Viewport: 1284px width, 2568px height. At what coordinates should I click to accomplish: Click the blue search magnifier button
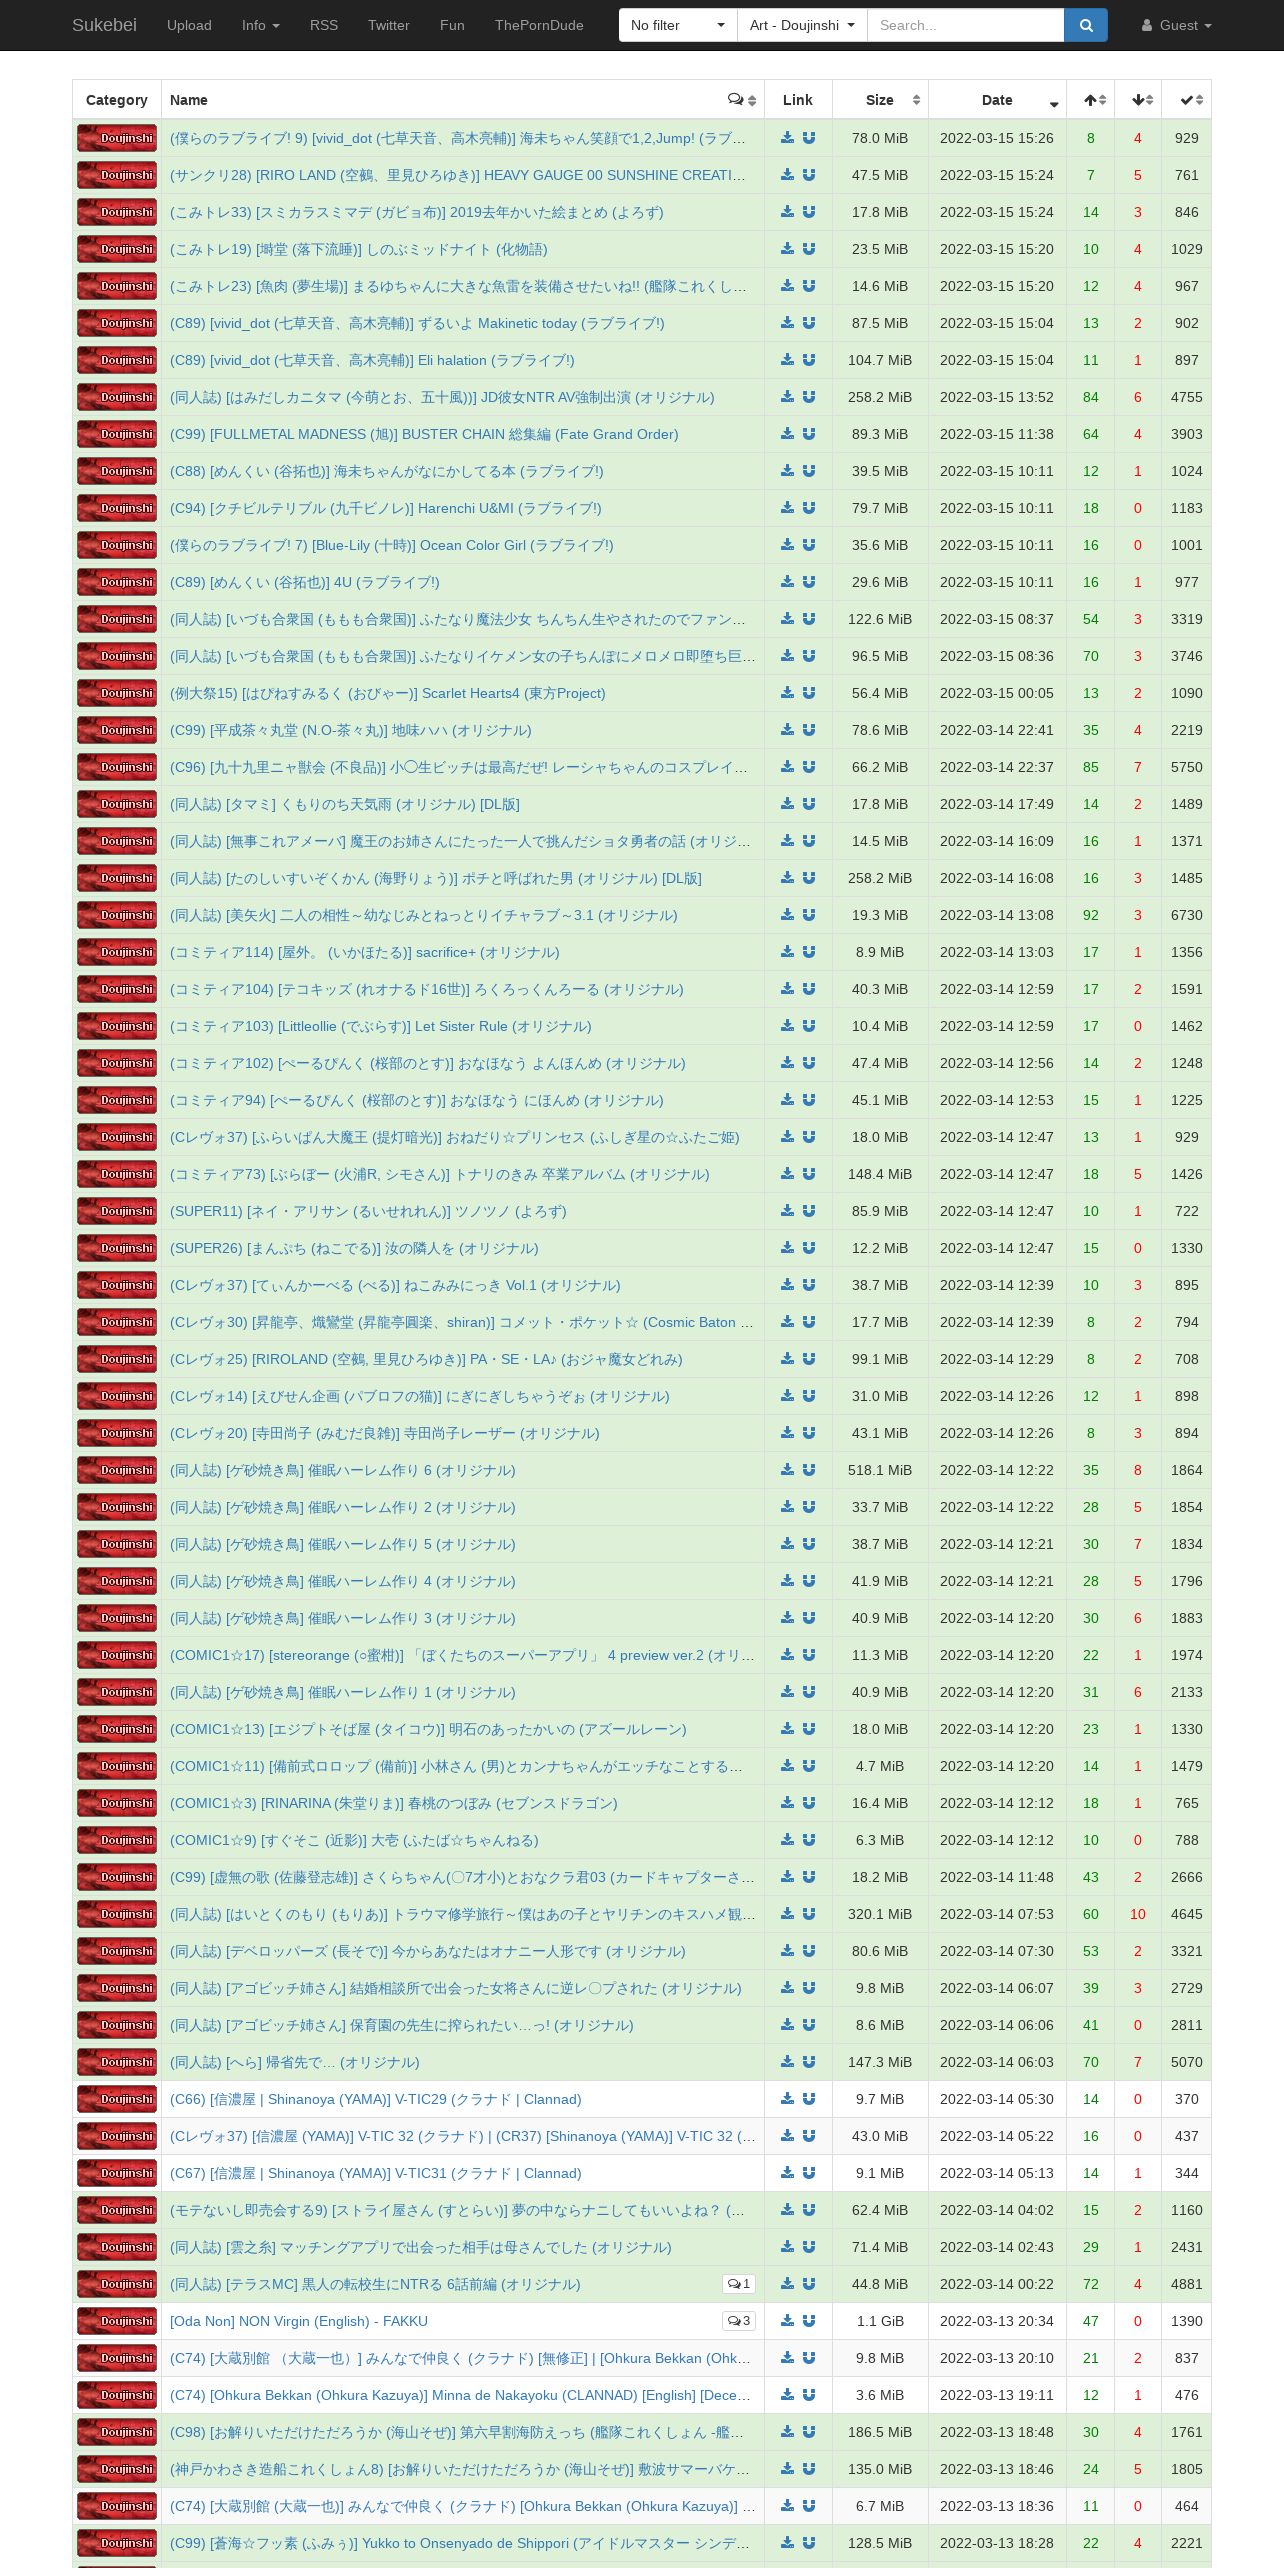click(x=1086, y=25)
